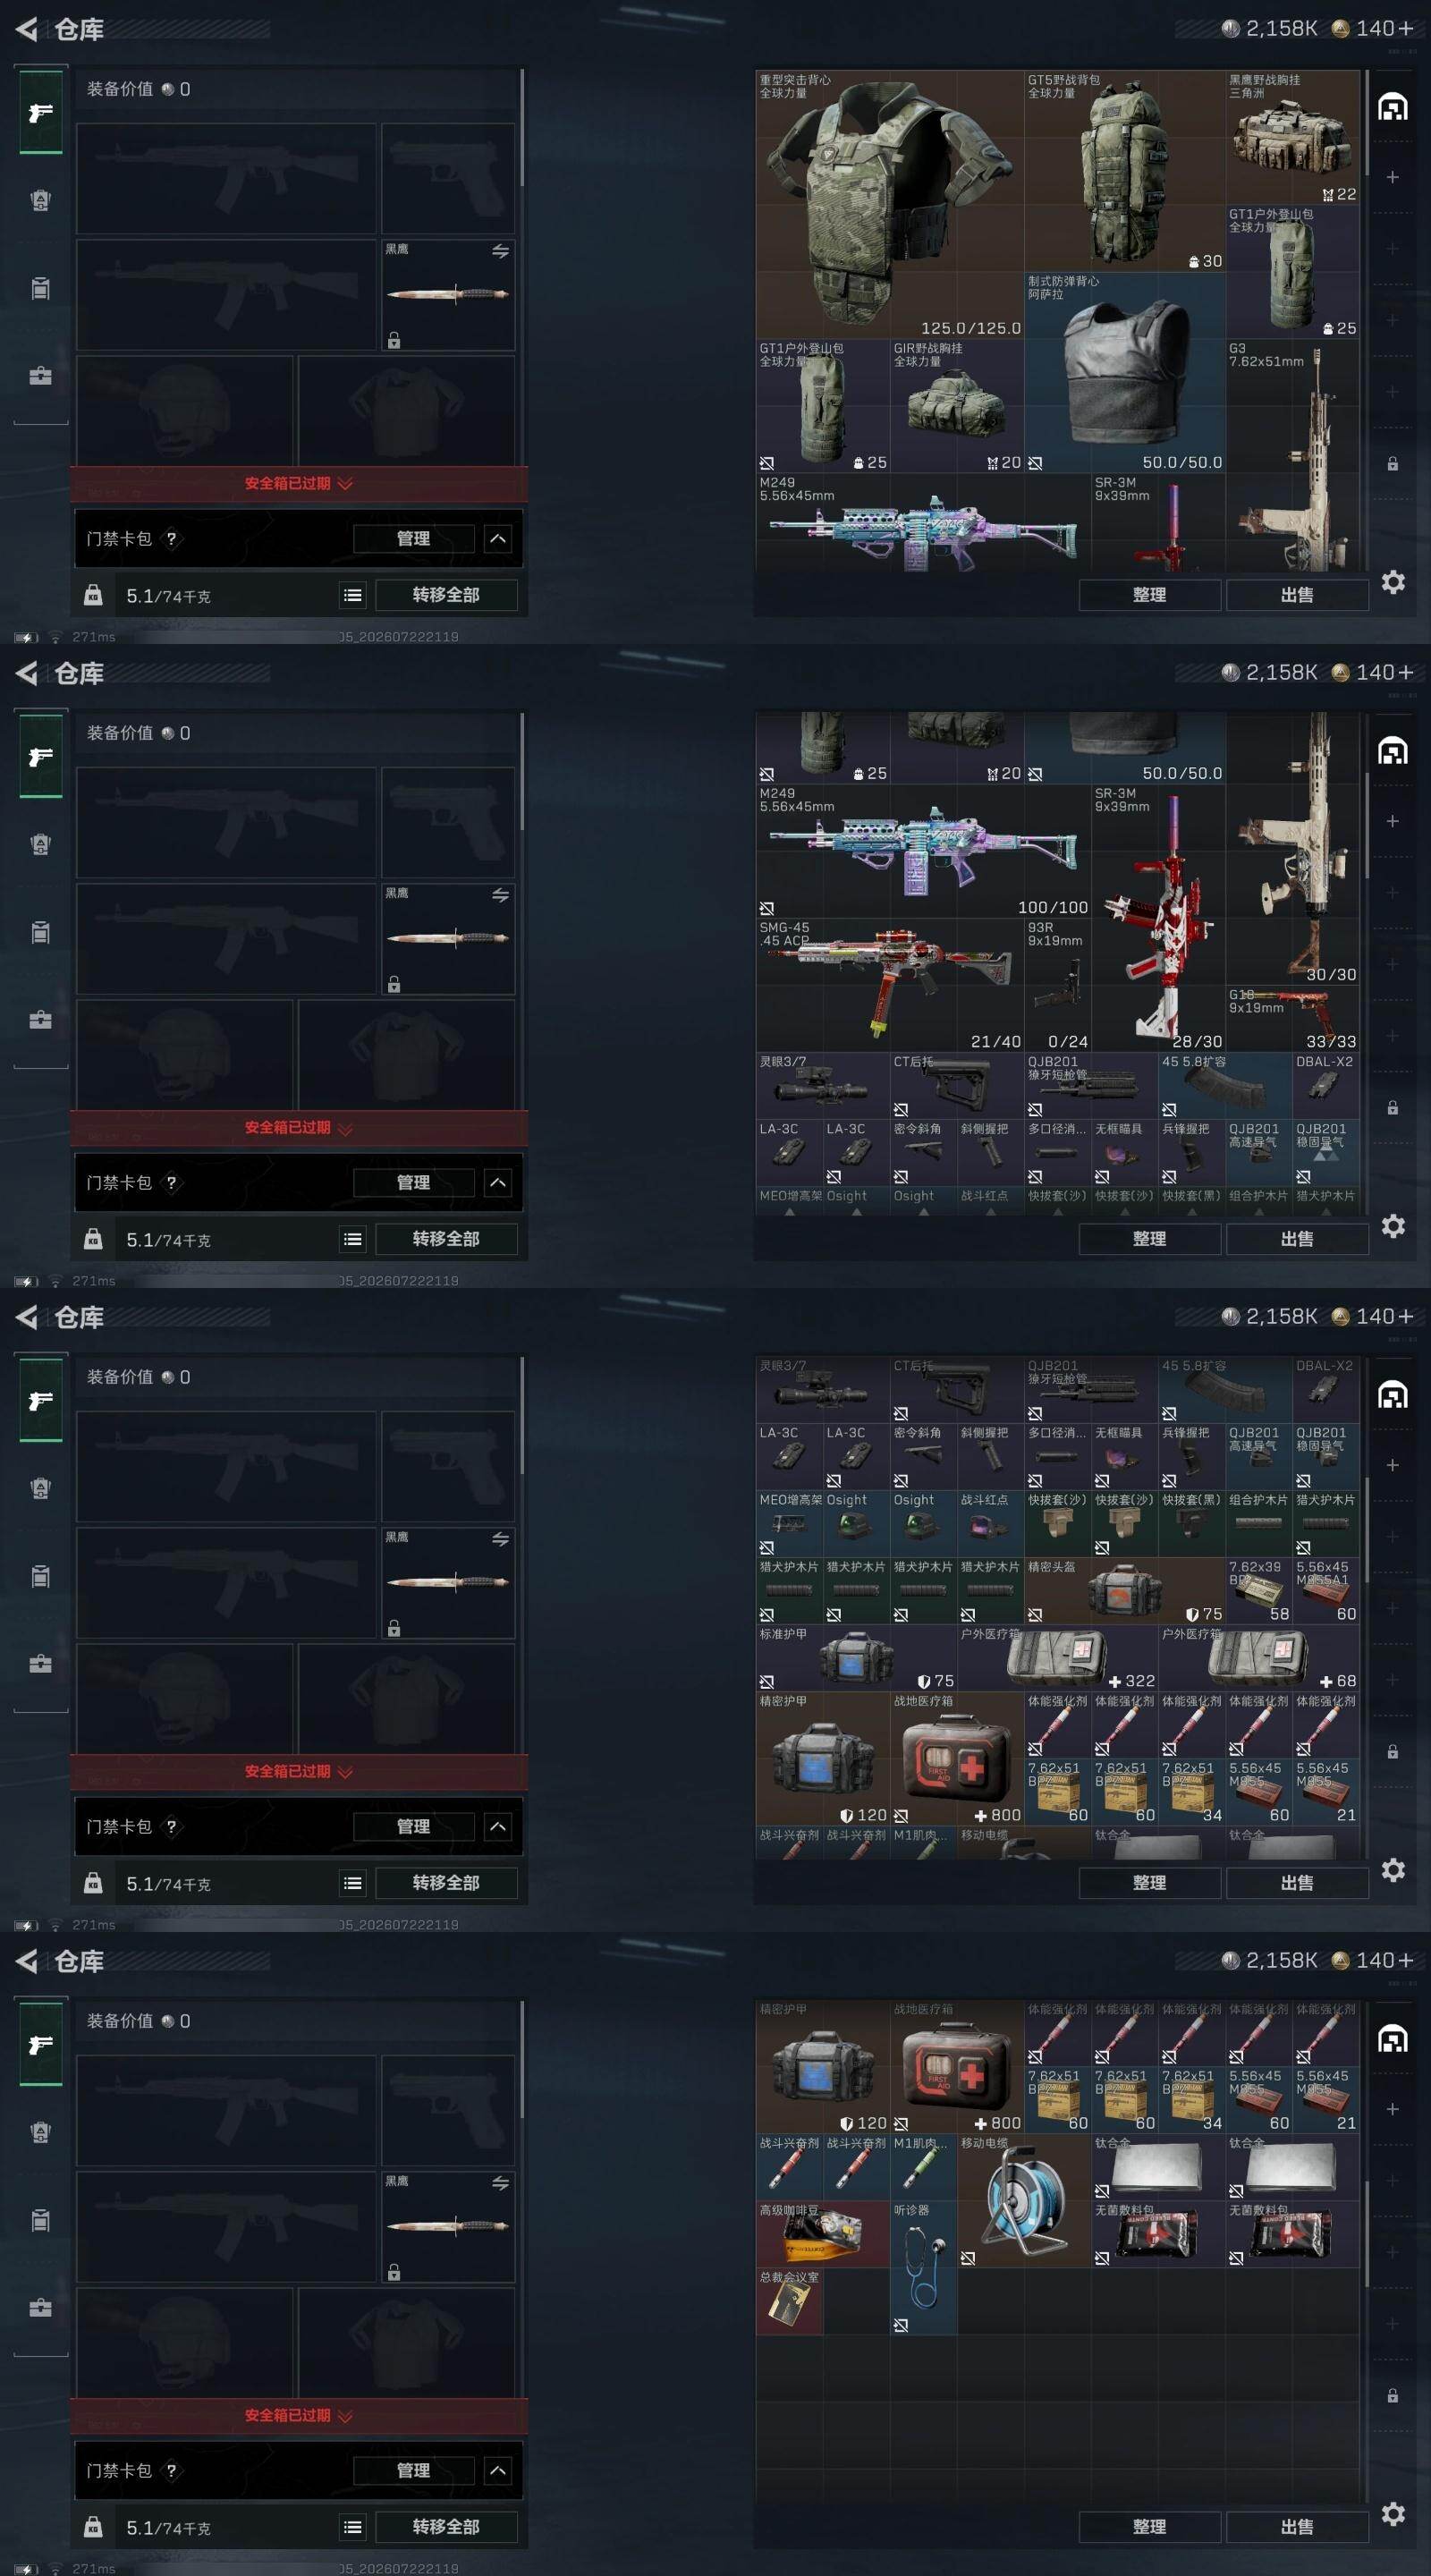Viewport: 1431px width, 2576px height.
Task: Select the red SR-3M showing 28/30
Action: (x=1158, y=918)
